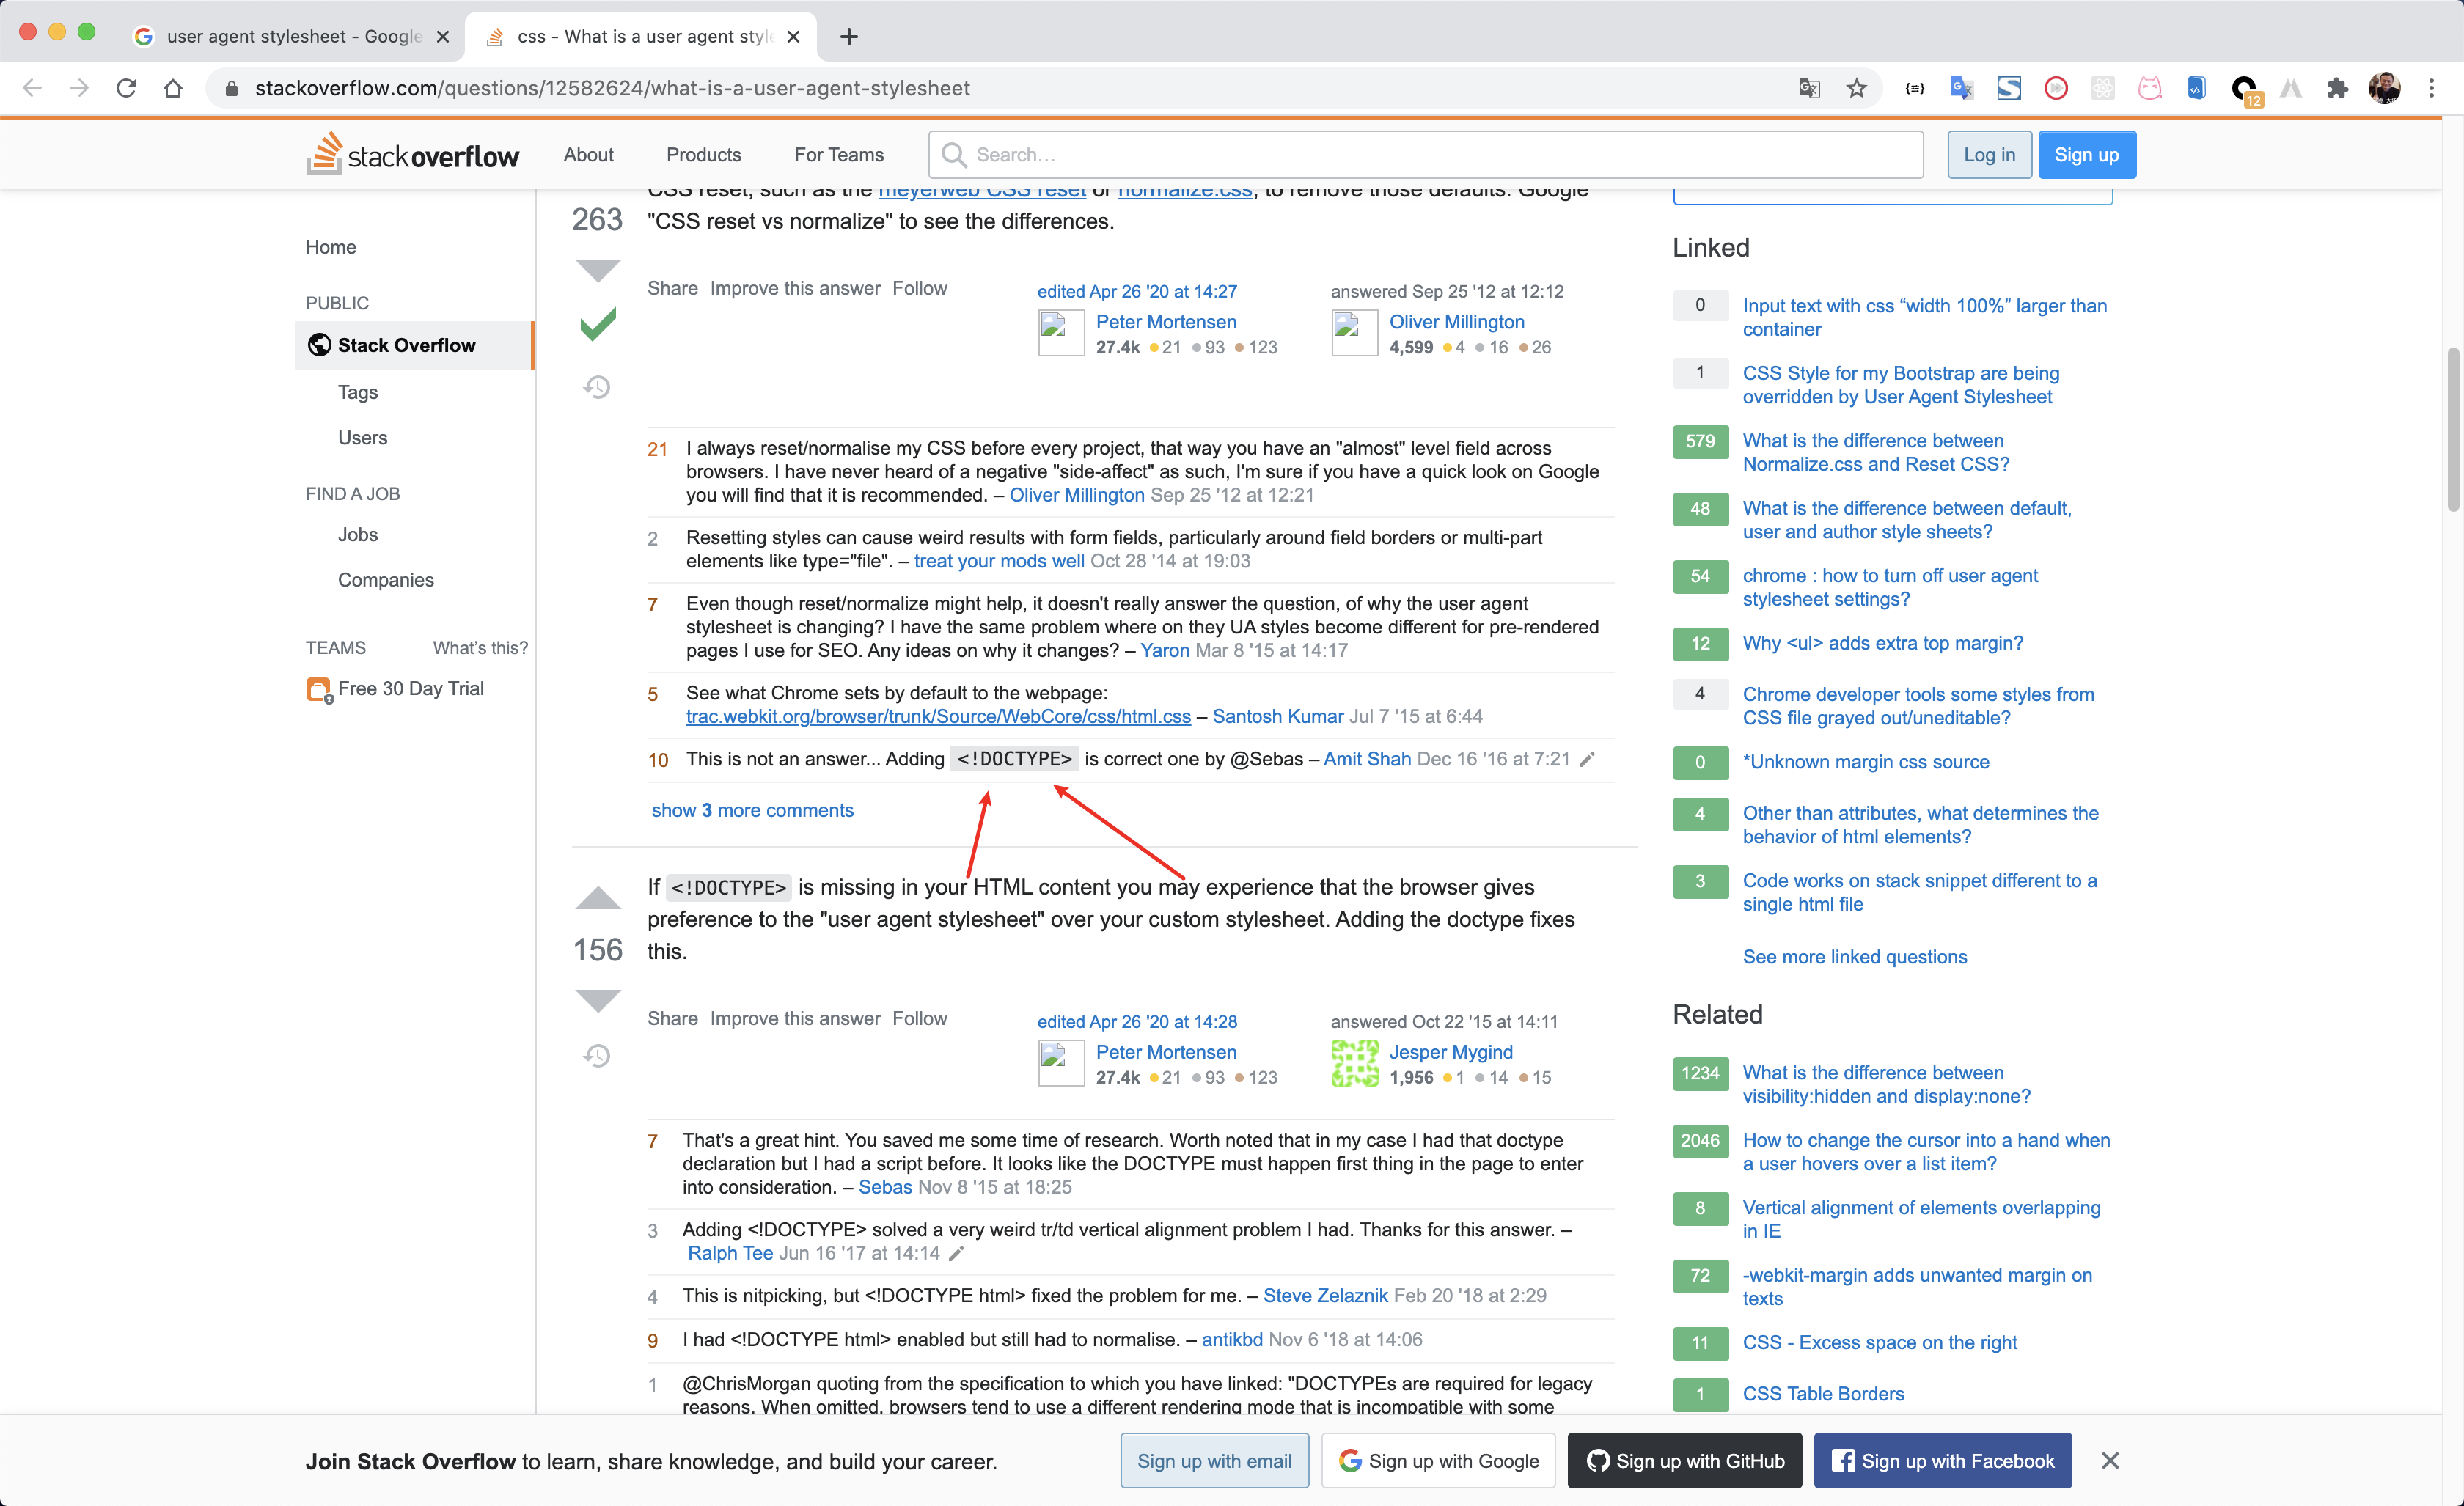Click the extensions puzzle piece icon

2338,88
